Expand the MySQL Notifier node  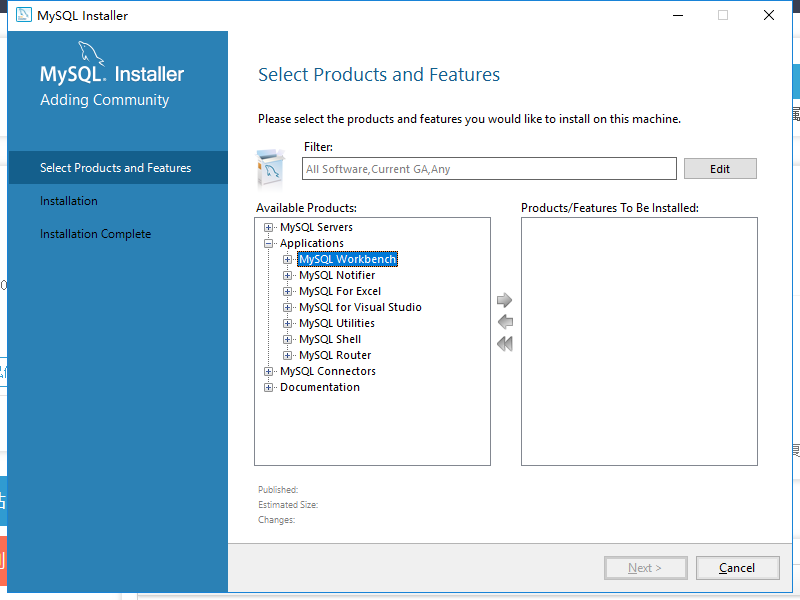[287, 276]
